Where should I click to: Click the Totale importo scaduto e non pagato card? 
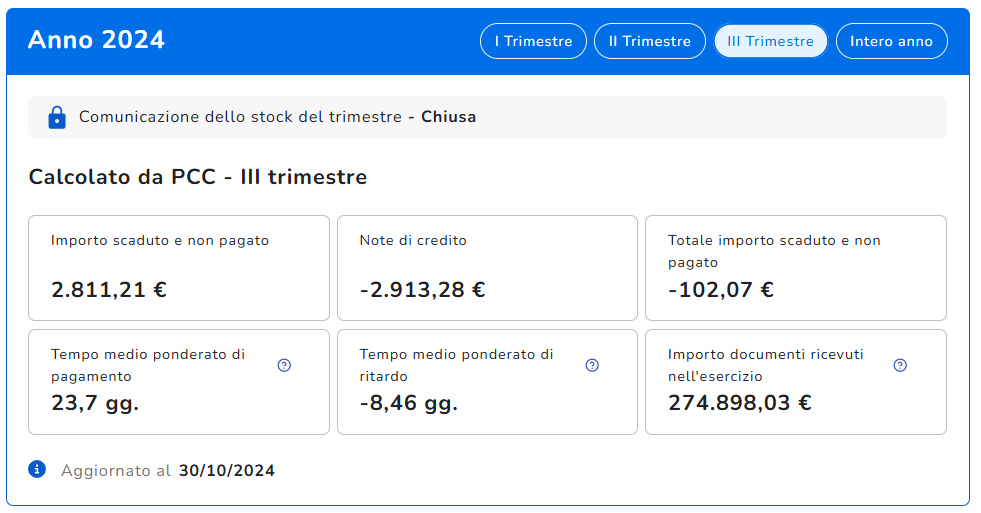(x=795, y=267)
